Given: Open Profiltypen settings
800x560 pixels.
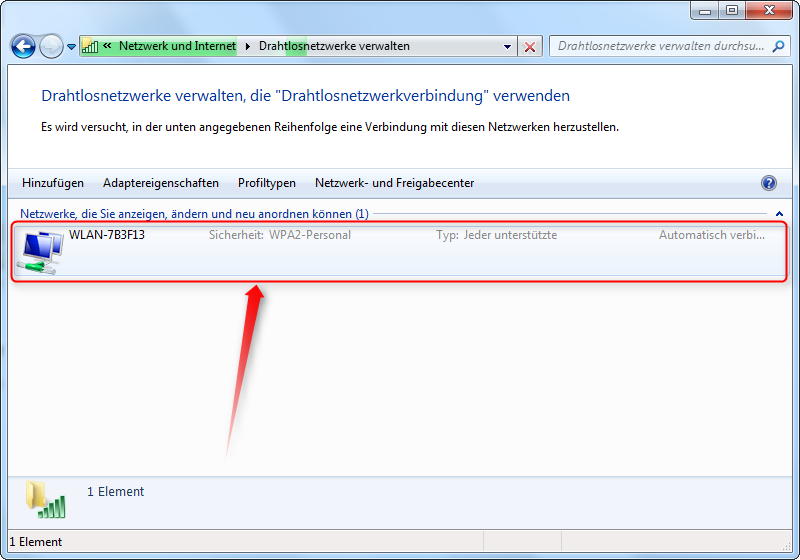Looking at the screenshot, I should [x=267, y=183].
